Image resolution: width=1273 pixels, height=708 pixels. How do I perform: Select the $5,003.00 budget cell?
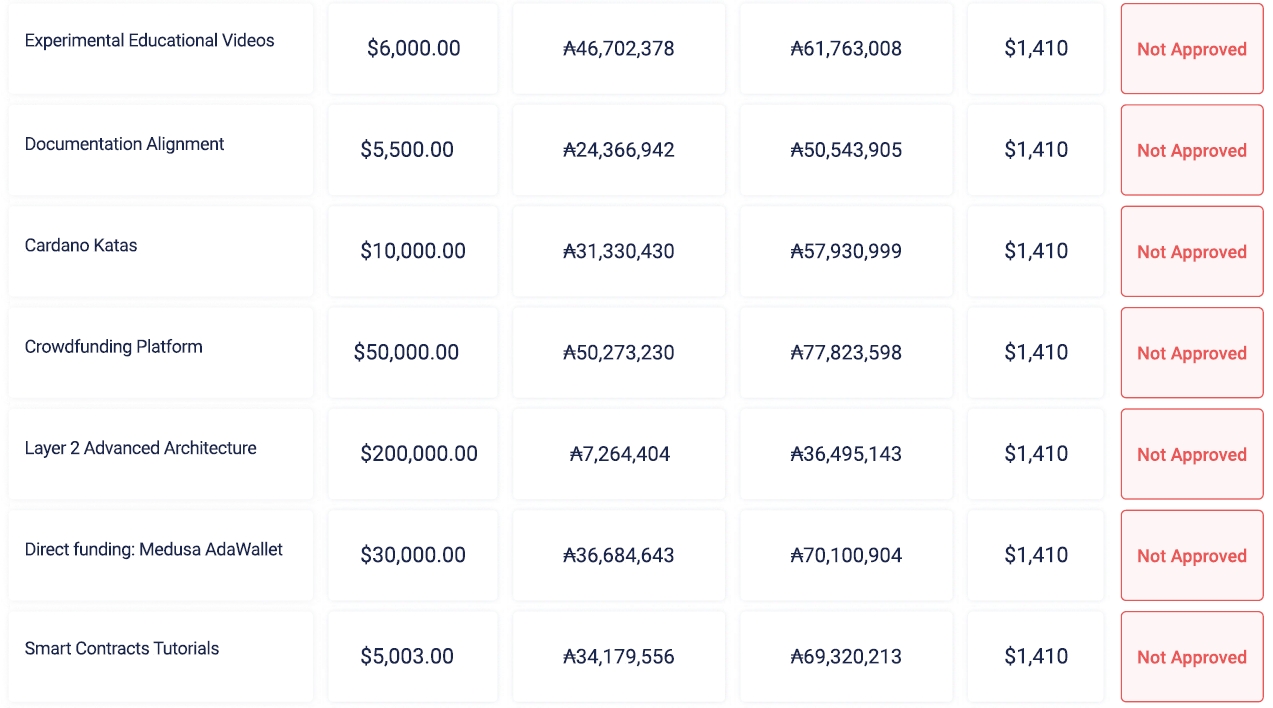[407, 656]
